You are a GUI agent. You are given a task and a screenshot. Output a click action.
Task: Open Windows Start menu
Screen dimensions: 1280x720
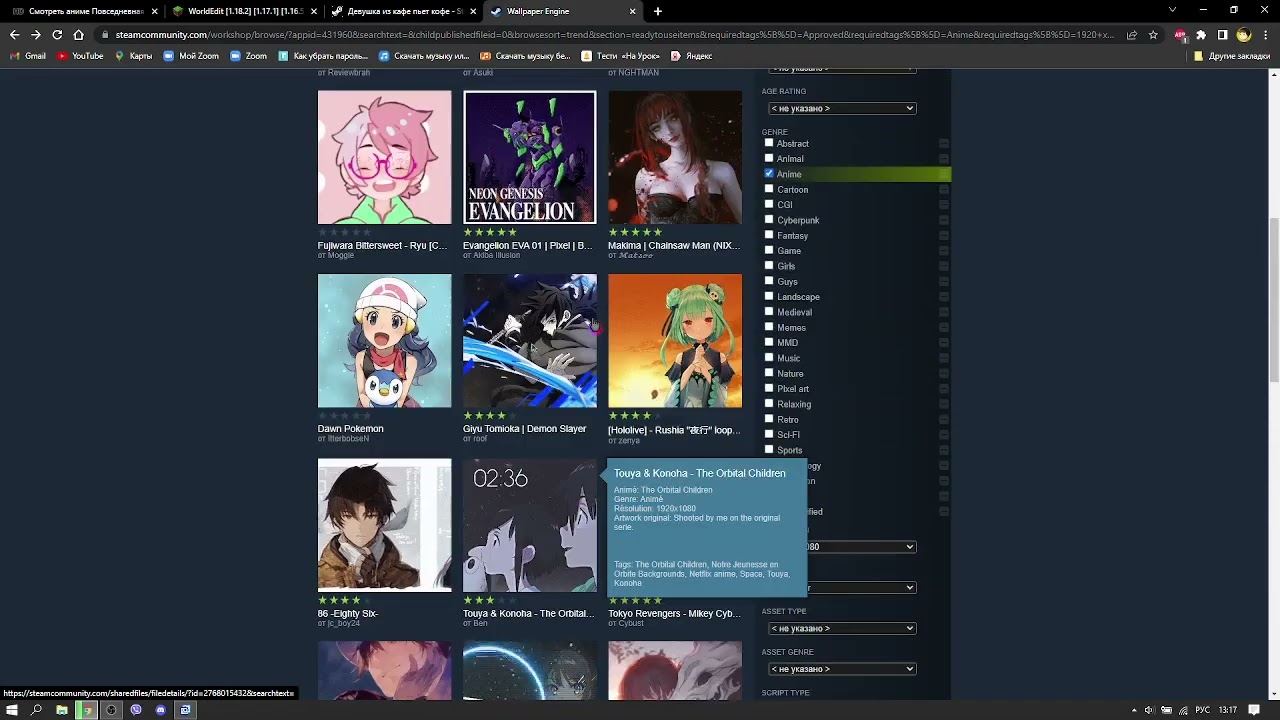[12, 710]
